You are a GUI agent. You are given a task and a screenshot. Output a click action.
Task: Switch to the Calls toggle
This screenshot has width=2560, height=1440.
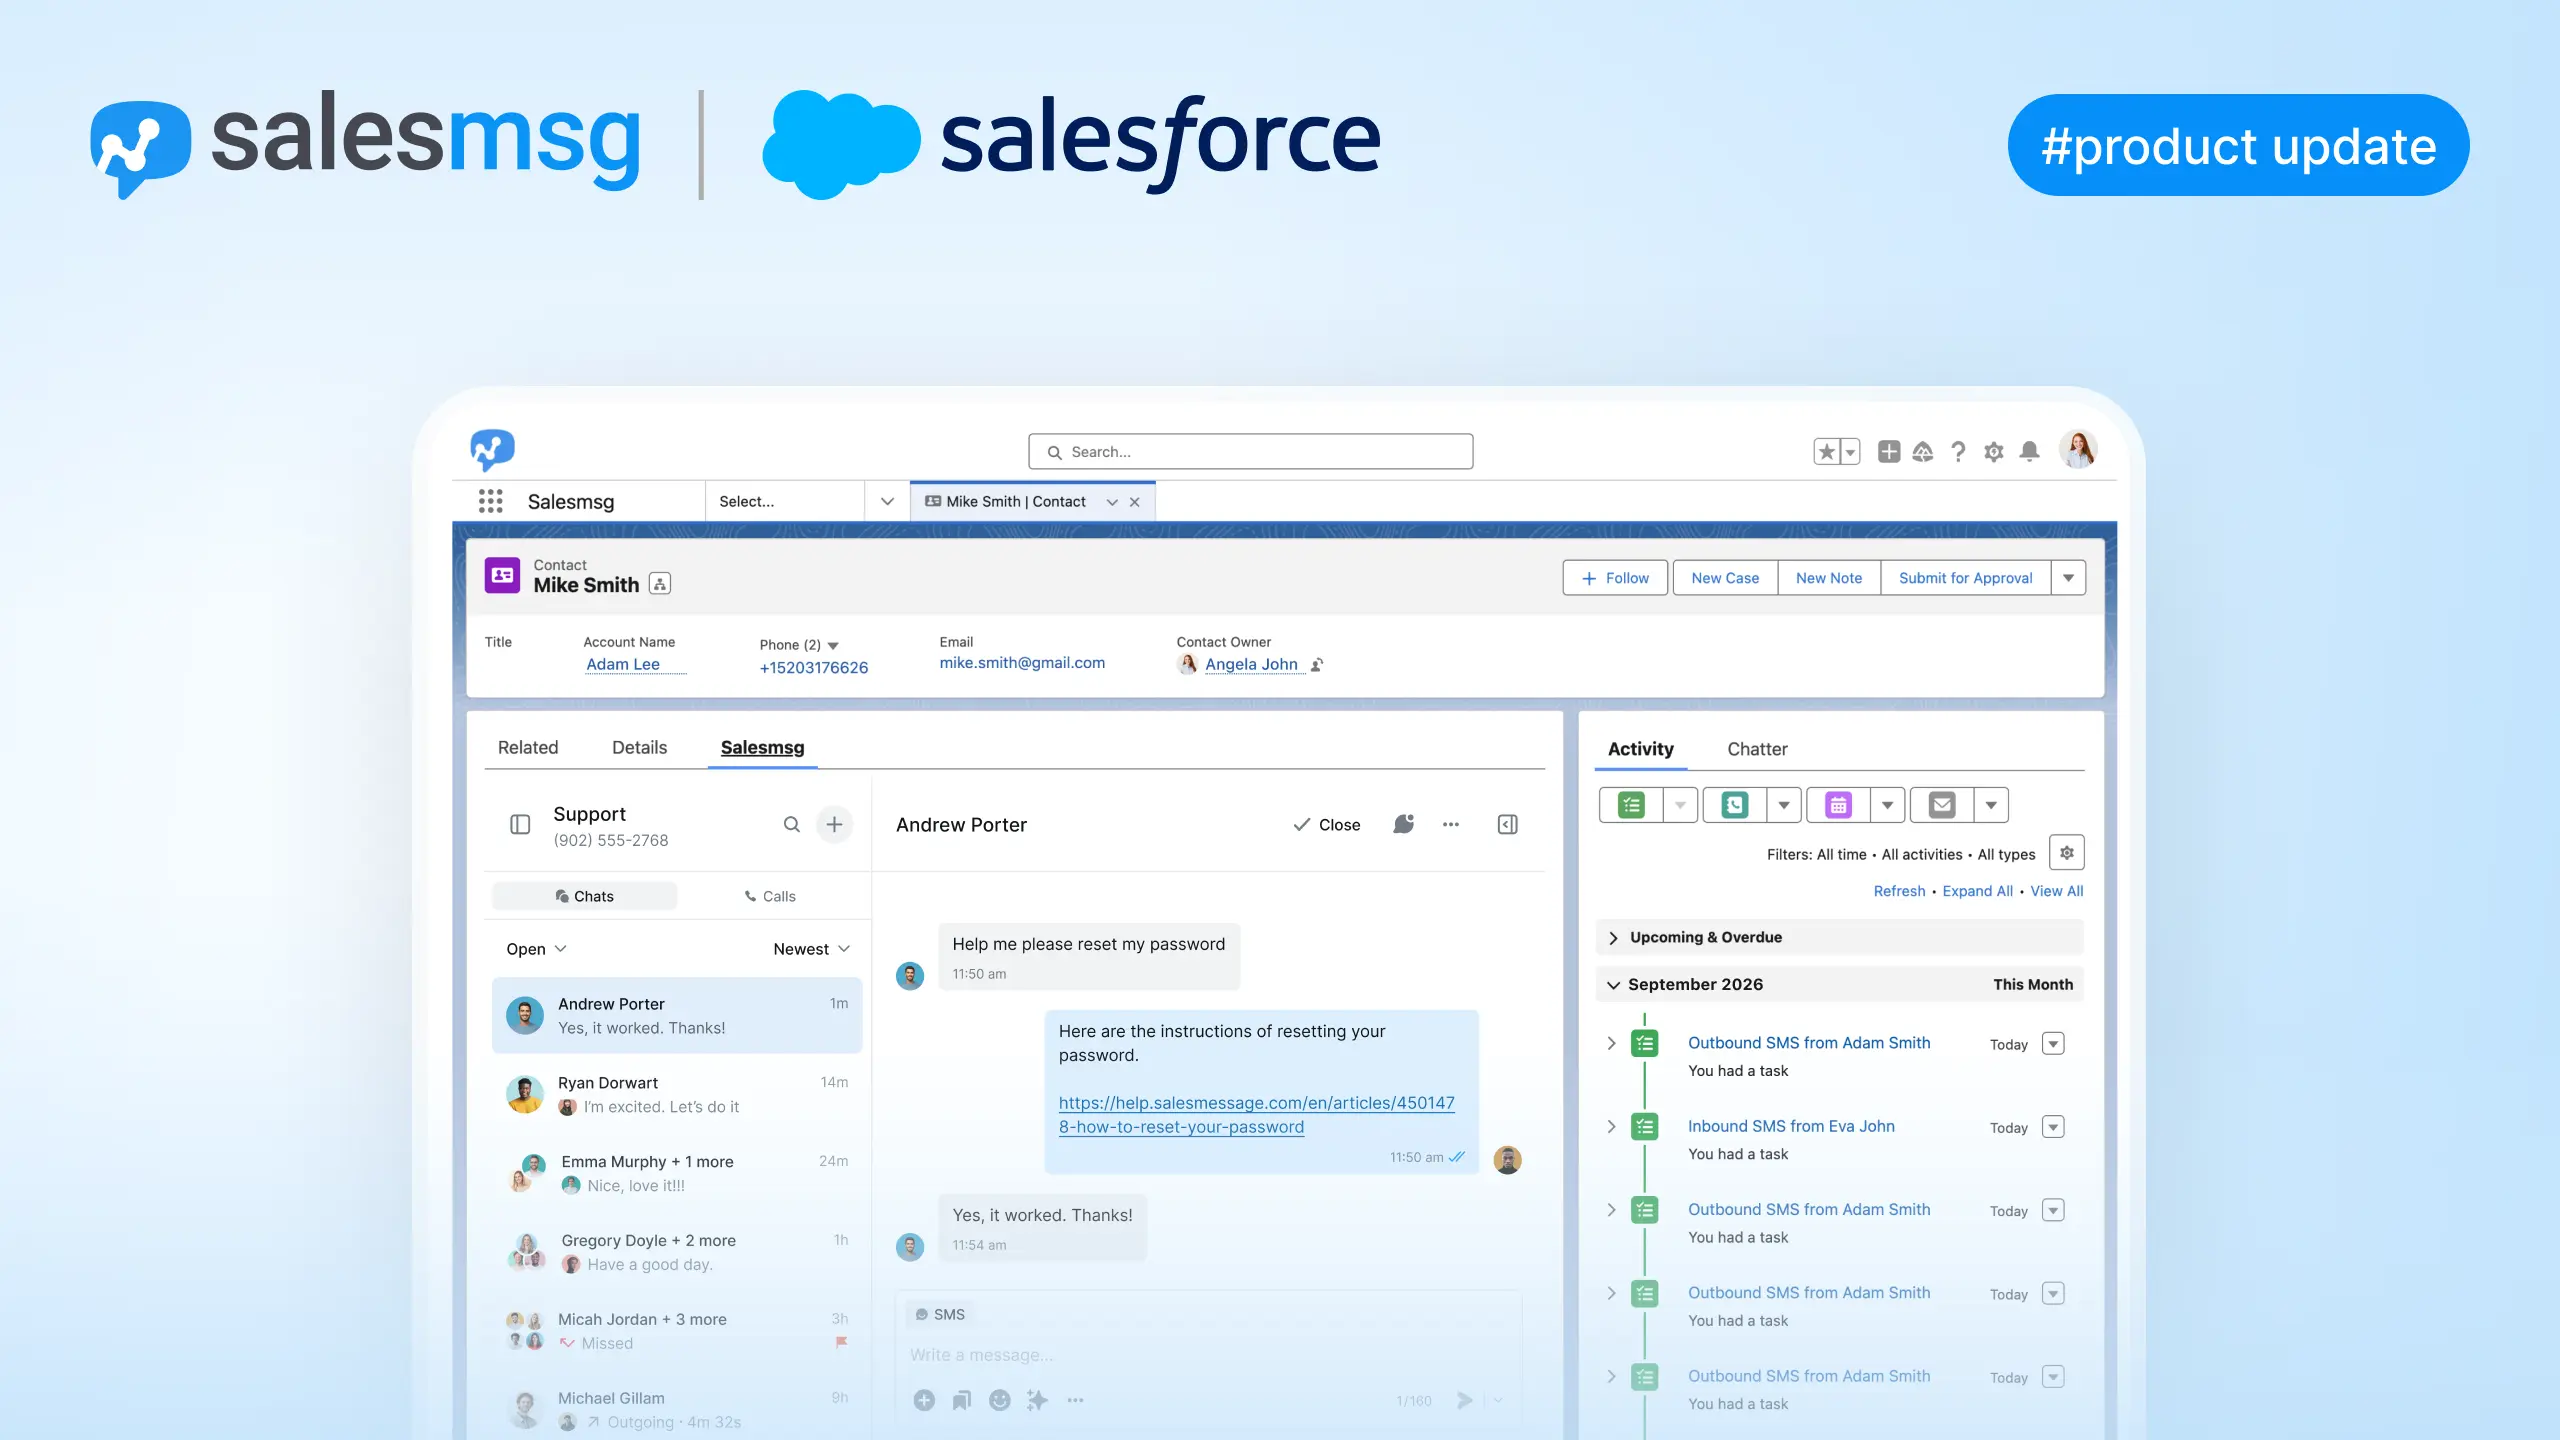tap(770, 896)
